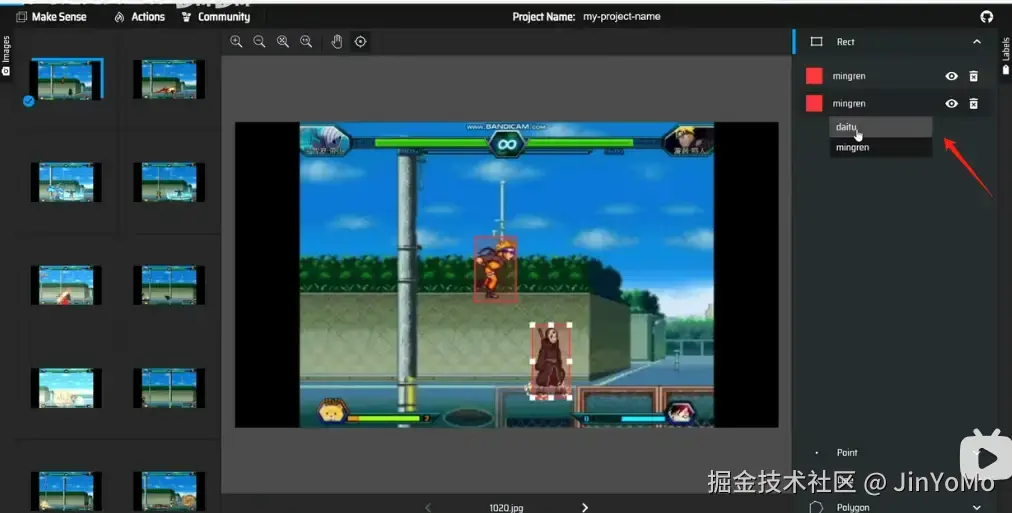The image size is (1012, 513).
Task: Click the red swatch of topmost mingren row
Action: coord(814,76)
